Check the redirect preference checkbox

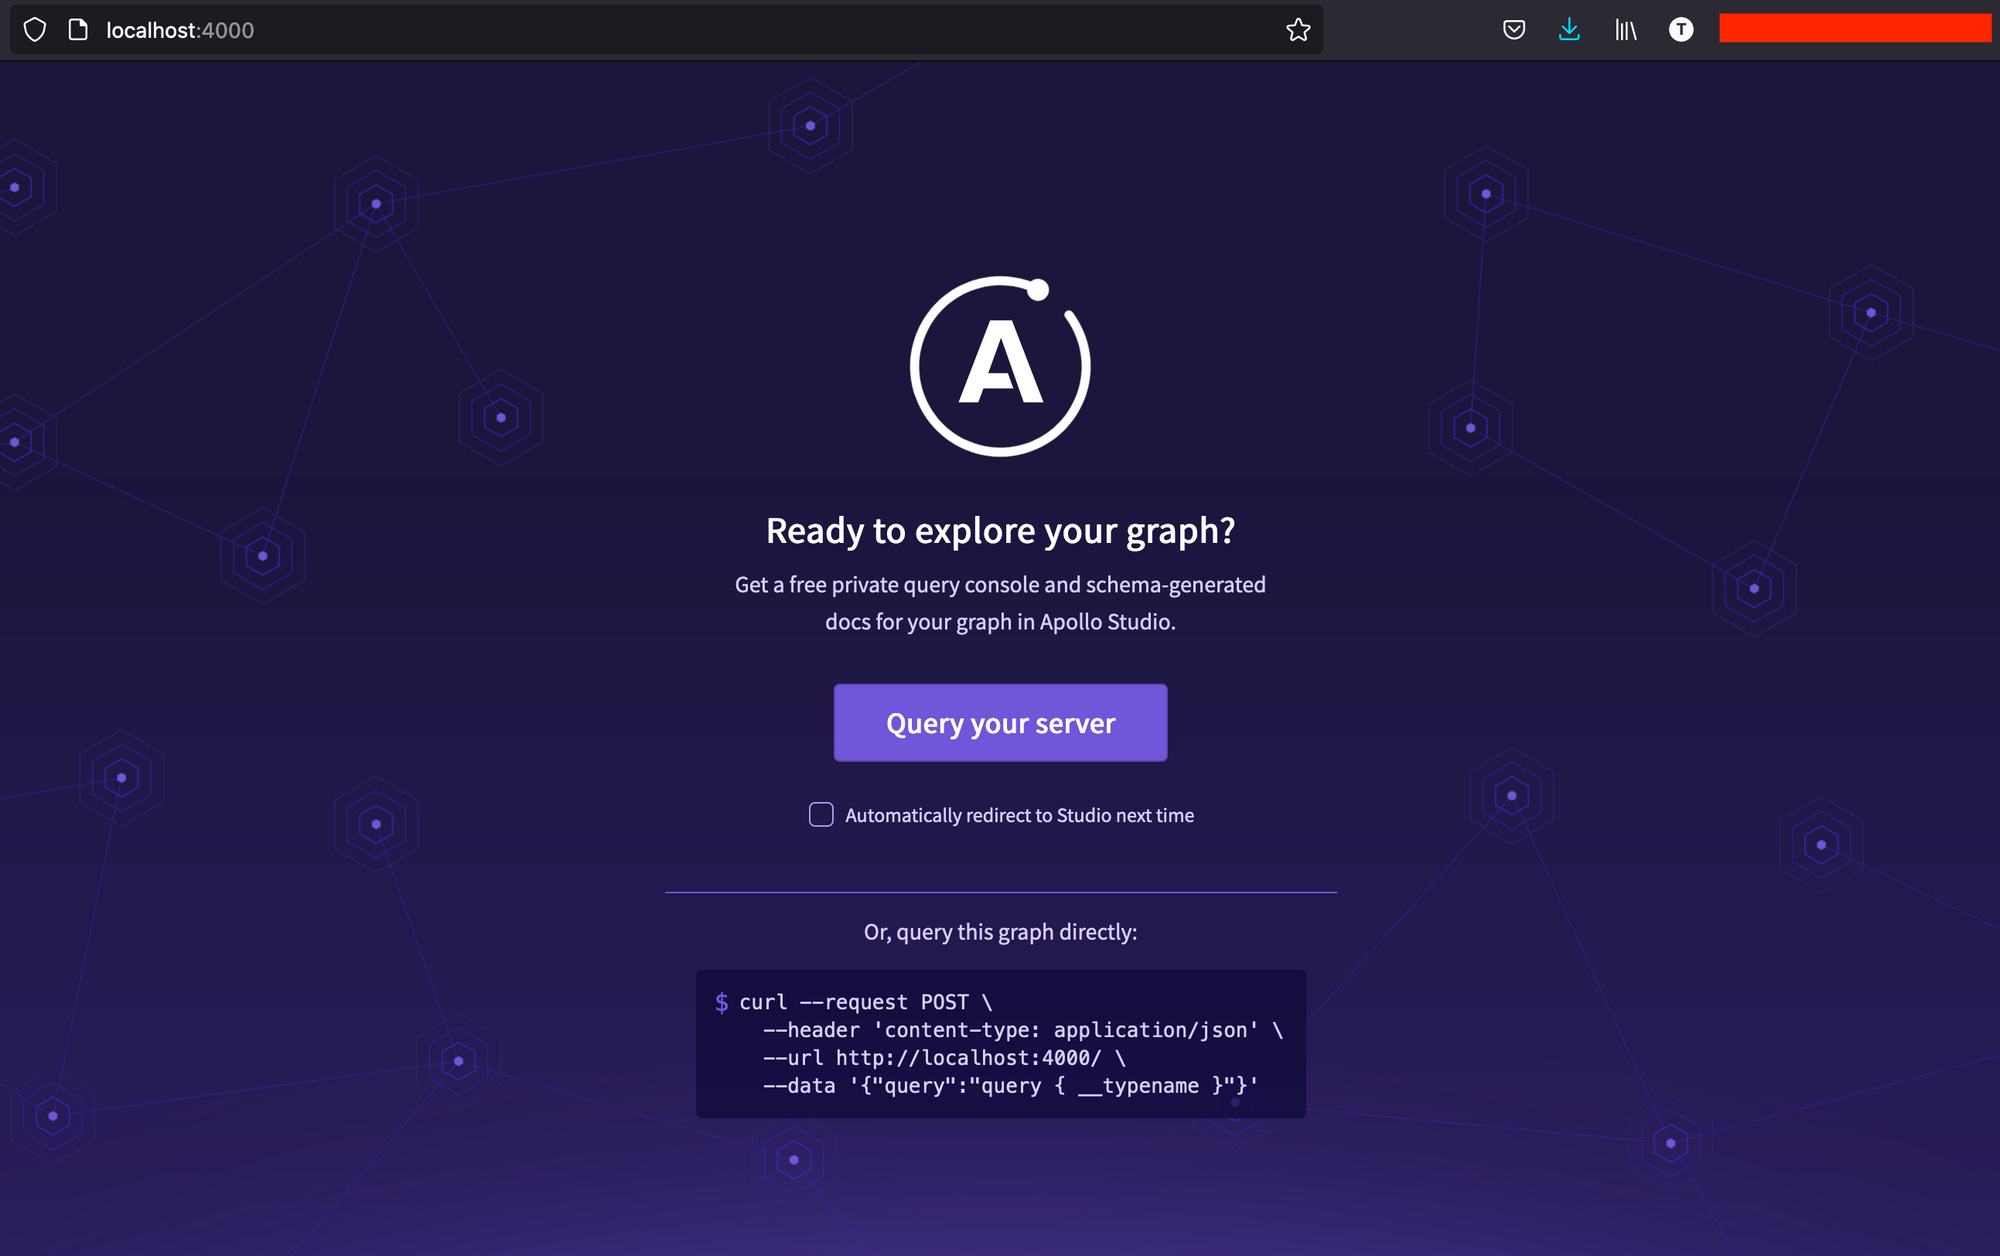click(821, 813)
